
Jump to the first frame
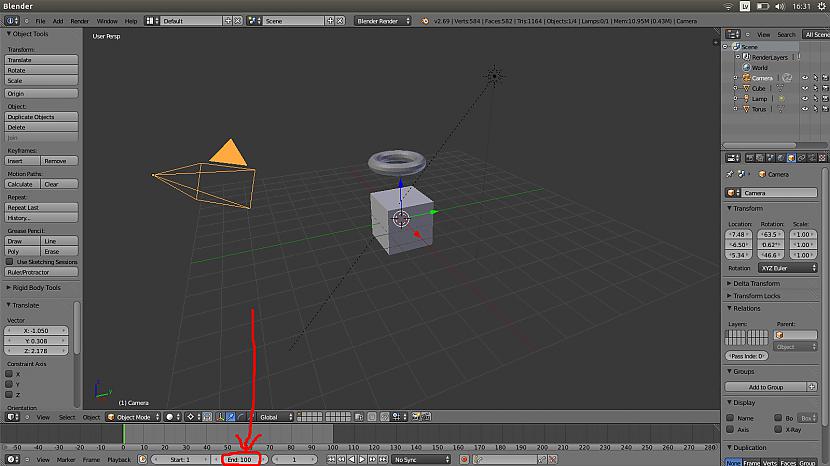pyautogui.click(x=331, y=459)
